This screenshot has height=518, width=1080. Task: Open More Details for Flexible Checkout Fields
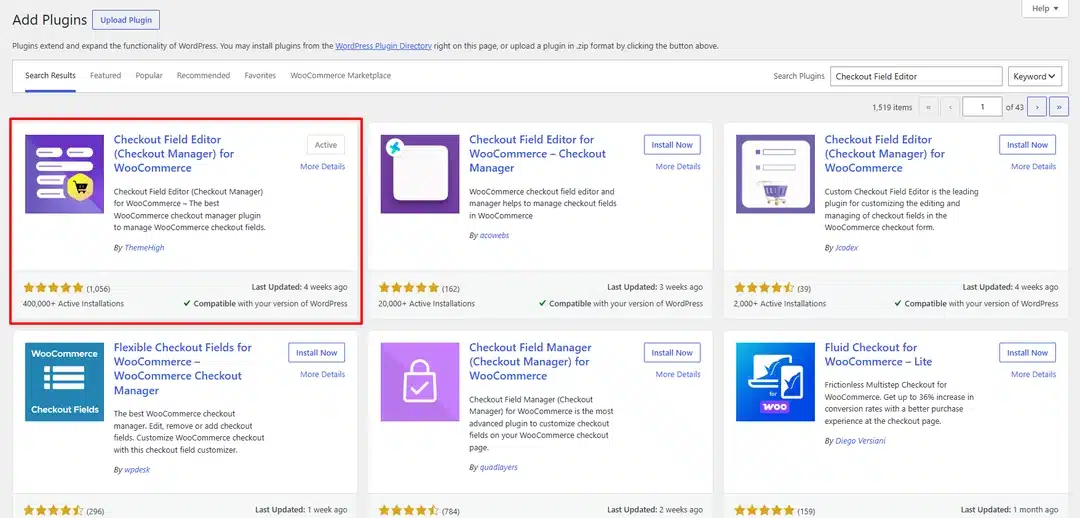coord(322,375)
